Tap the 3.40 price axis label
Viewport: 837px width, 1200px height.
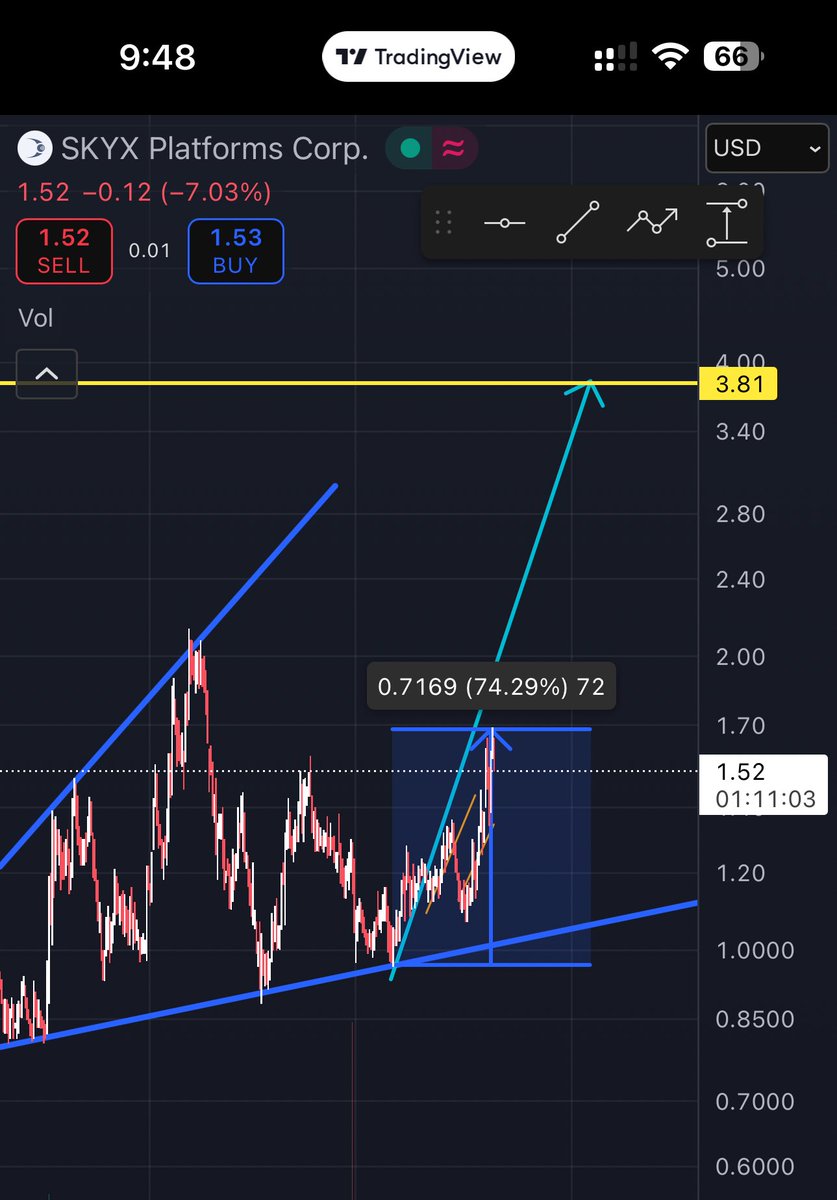740,432
